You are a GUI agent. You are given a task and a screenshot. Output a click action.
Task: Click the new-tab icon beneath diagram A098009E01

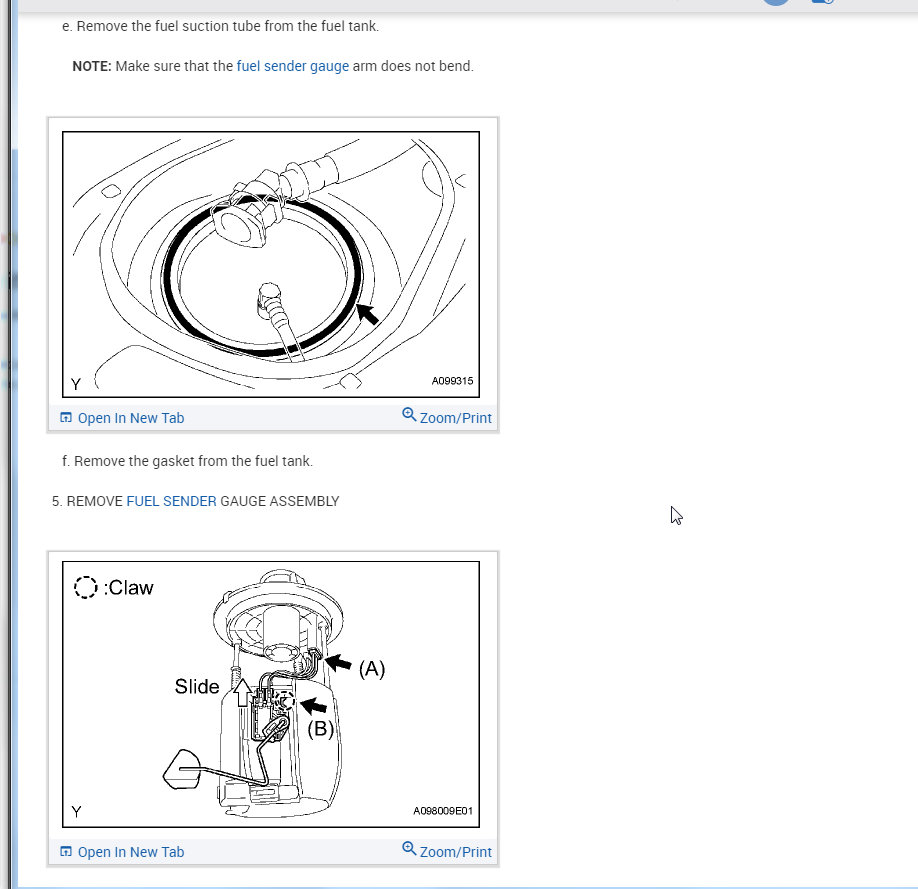pos(66,852)
